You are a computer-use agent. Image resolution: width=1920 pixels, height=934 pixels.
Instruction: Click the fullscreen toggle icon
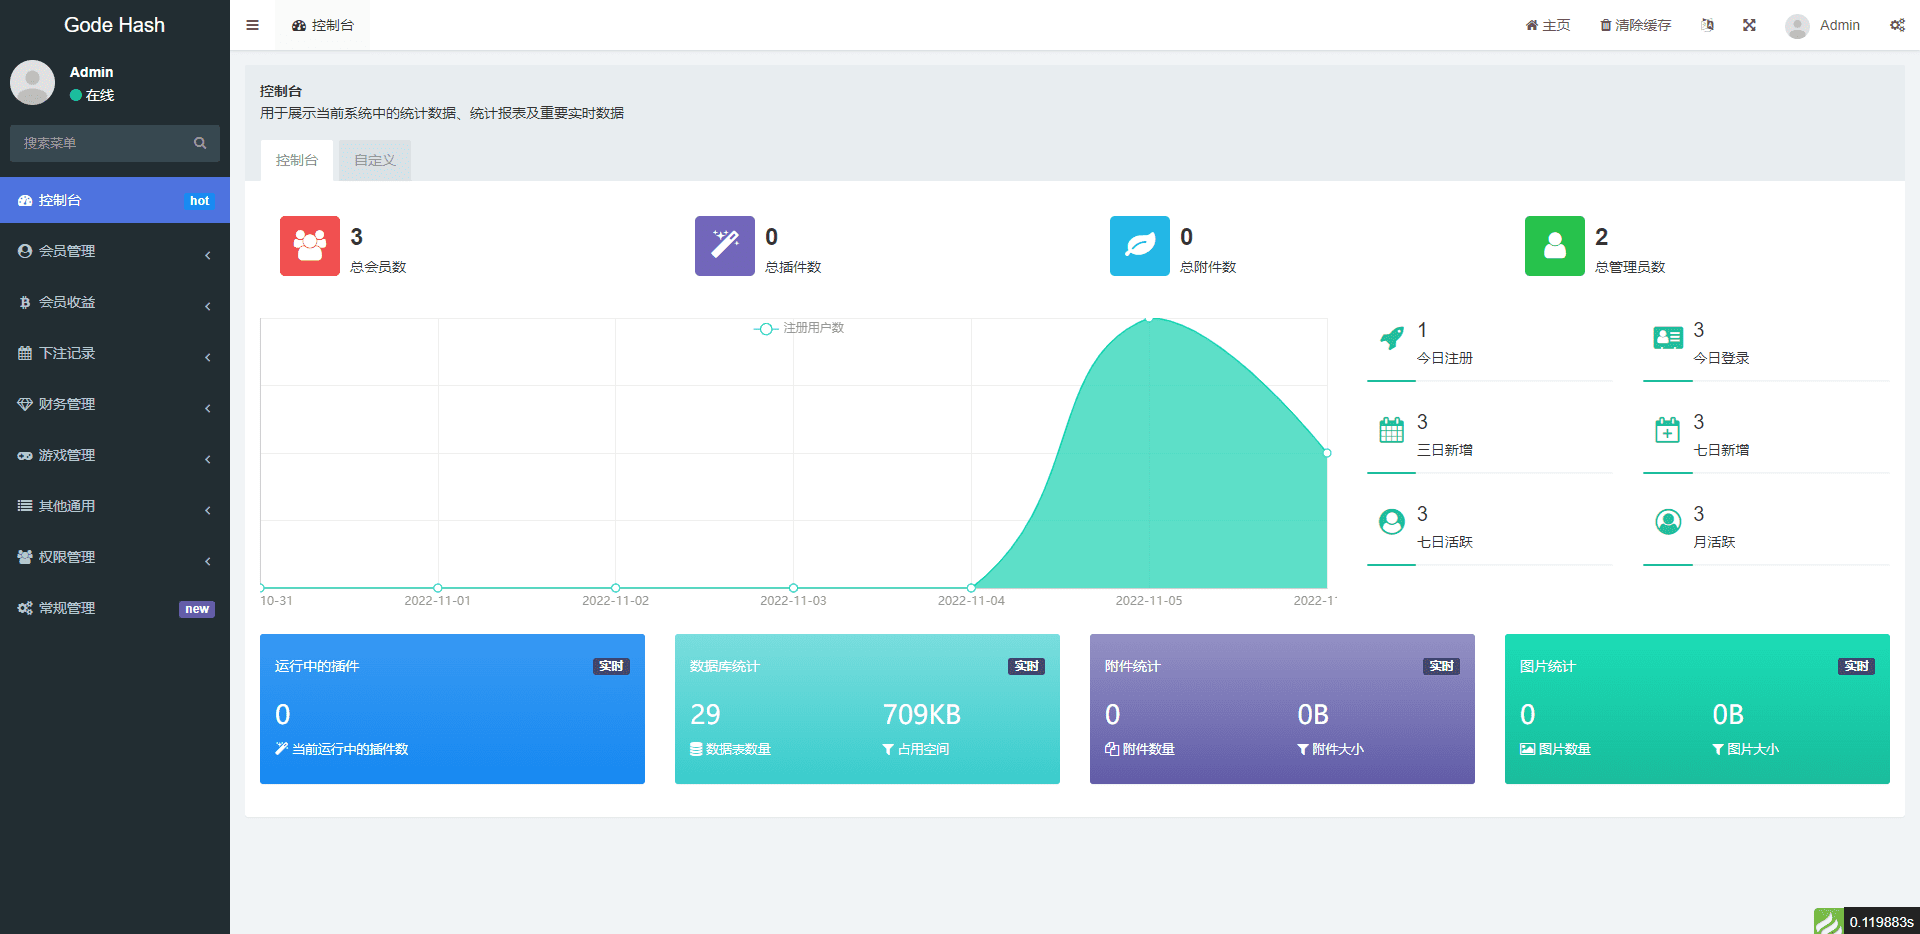1749,25
